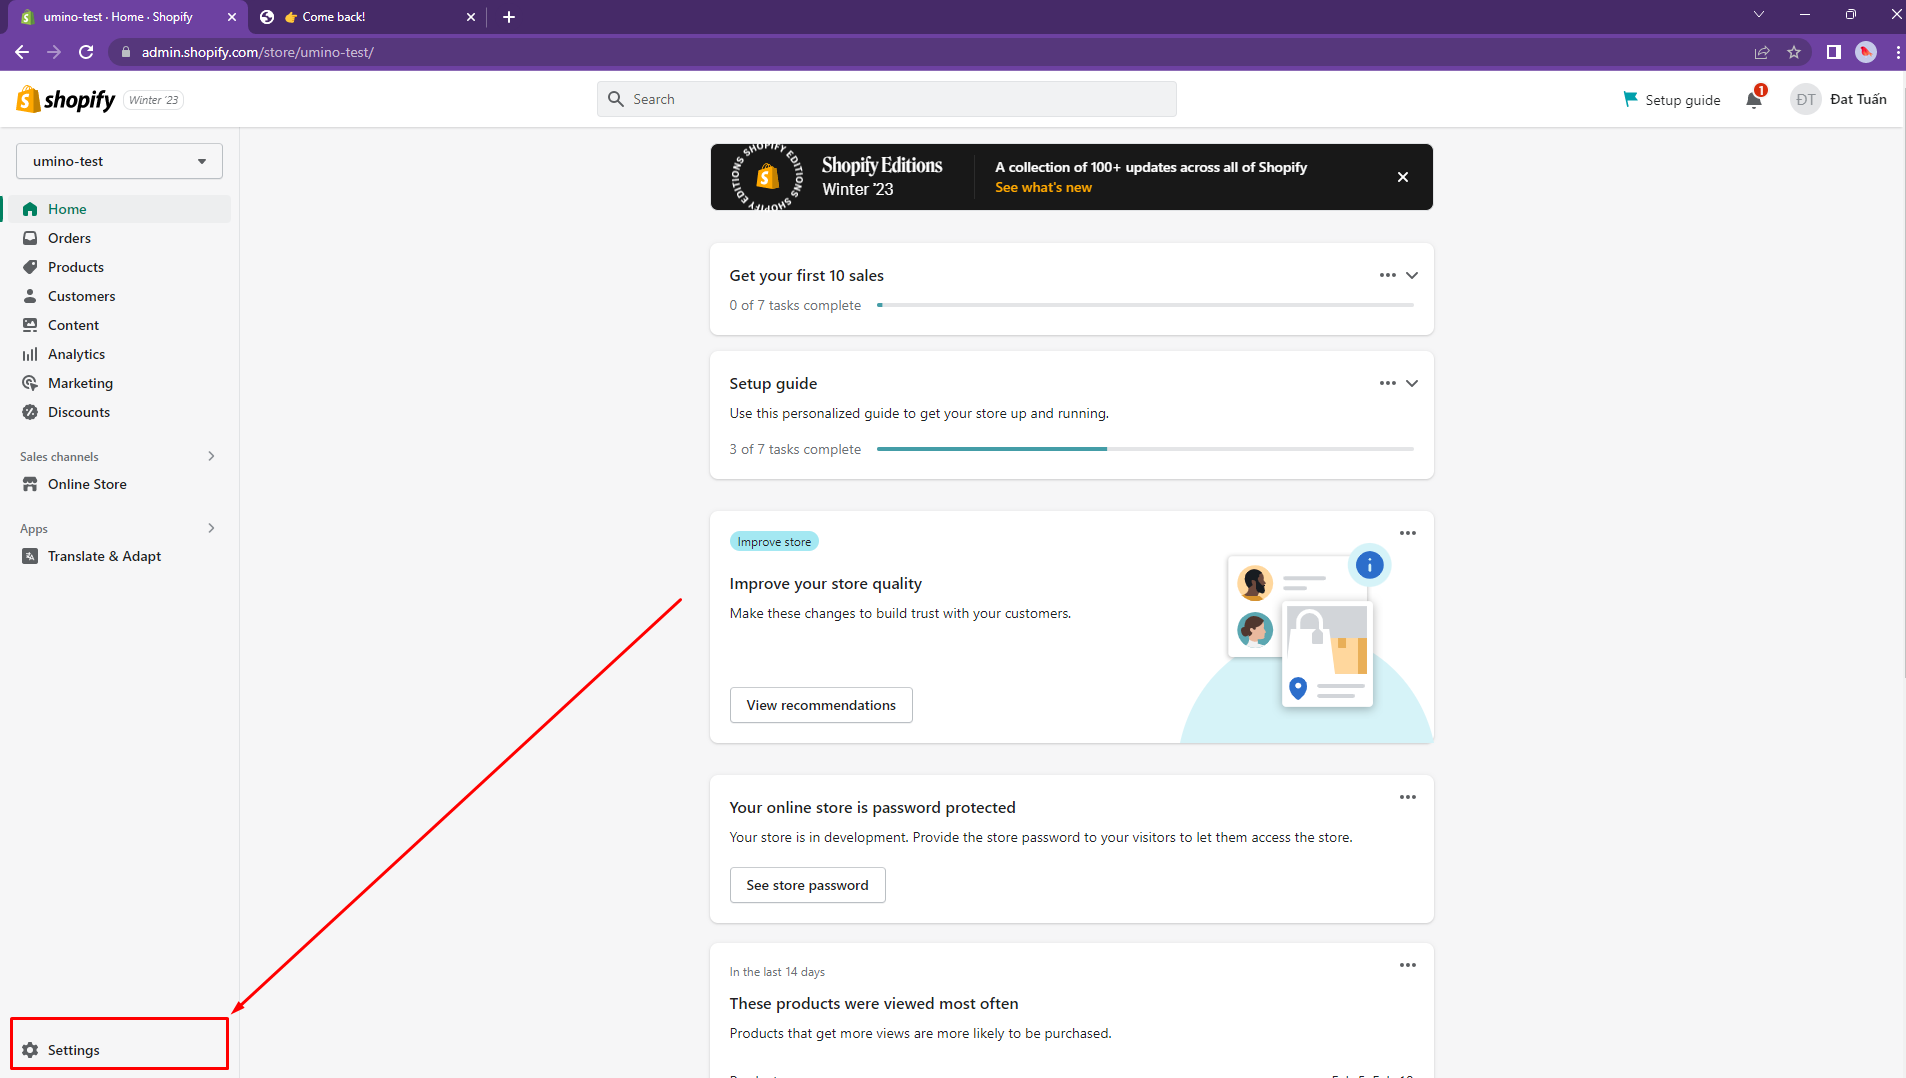The image size is (1906, 1078).
Task: Open the notifications bell
Action: 1754,99
